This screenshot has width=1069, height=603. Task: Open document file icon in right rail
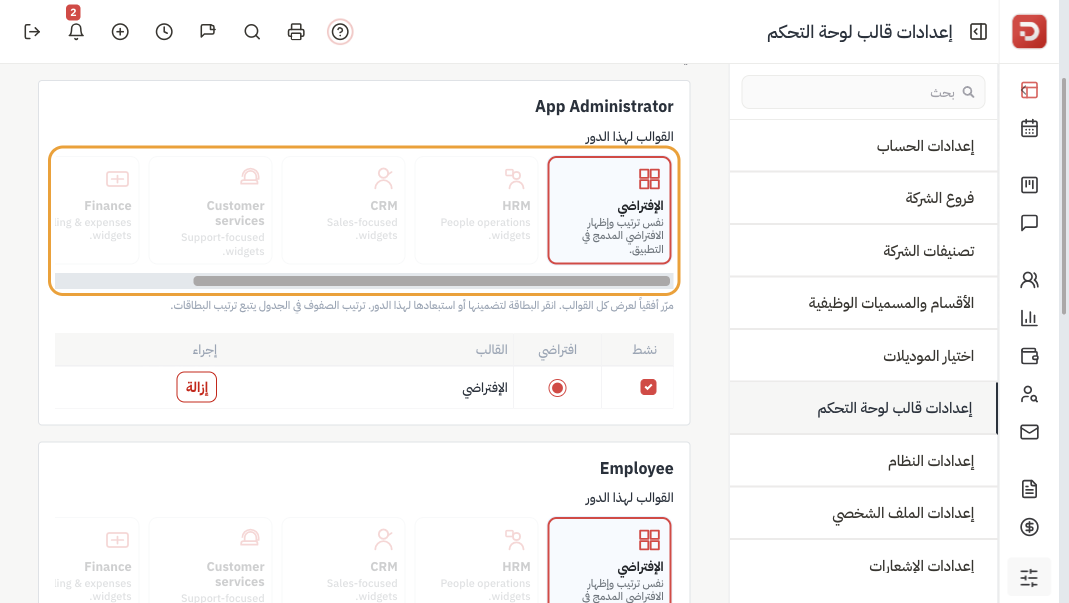[x=1029, y=488]
